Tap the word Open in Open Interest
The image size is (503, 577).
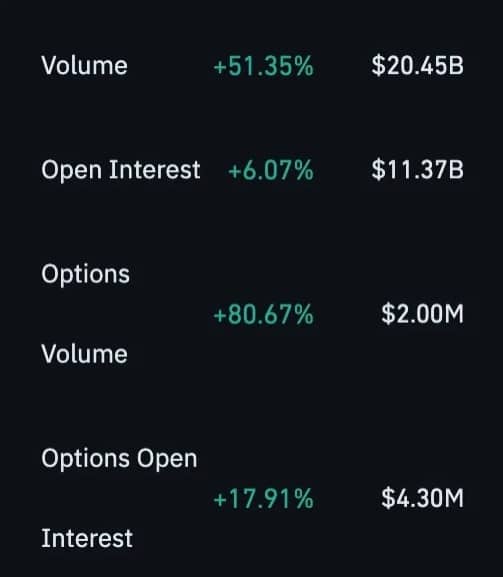click(71, 171)
